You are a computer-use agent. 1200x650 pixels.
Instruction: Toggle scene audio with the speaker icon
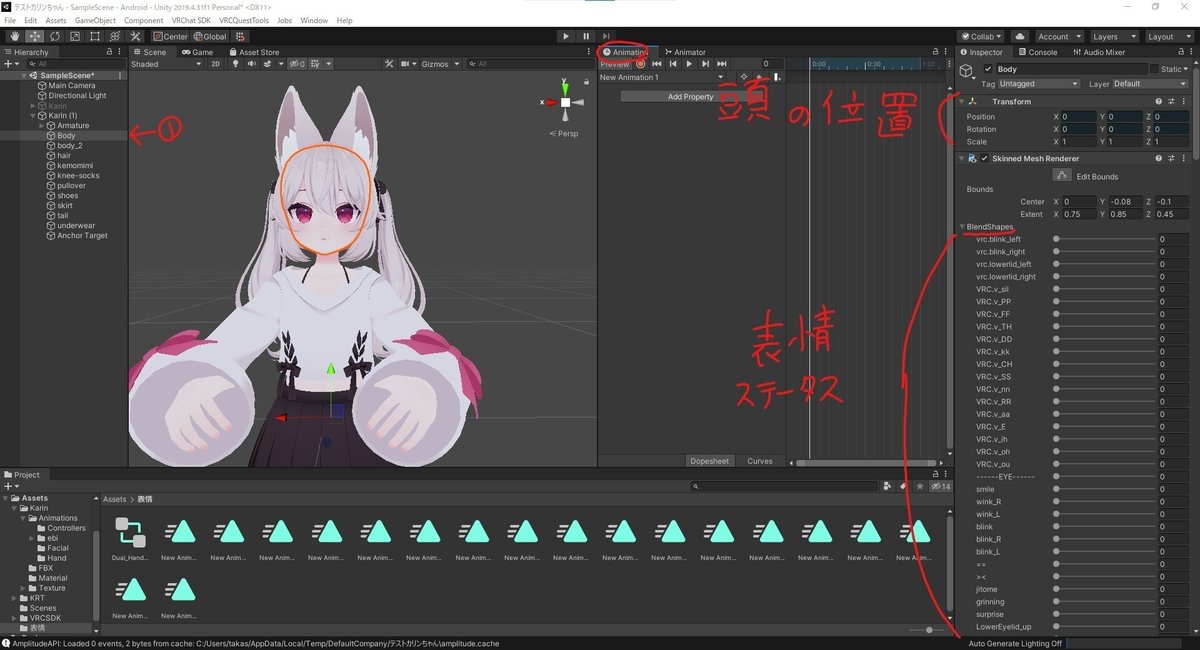(x=253, y=64)
